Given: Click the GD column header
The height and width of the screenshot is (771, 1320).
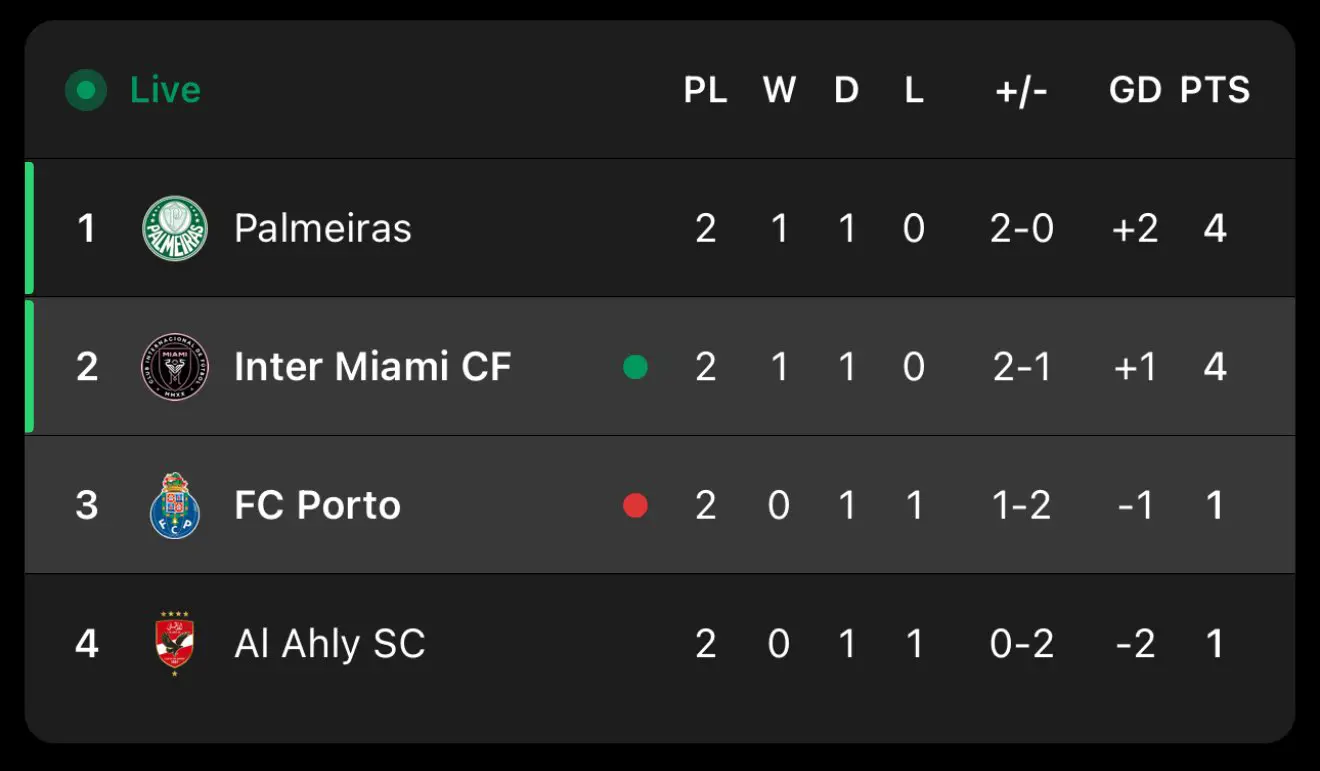Looking at the screenshot, I should tap(1135, 90).
